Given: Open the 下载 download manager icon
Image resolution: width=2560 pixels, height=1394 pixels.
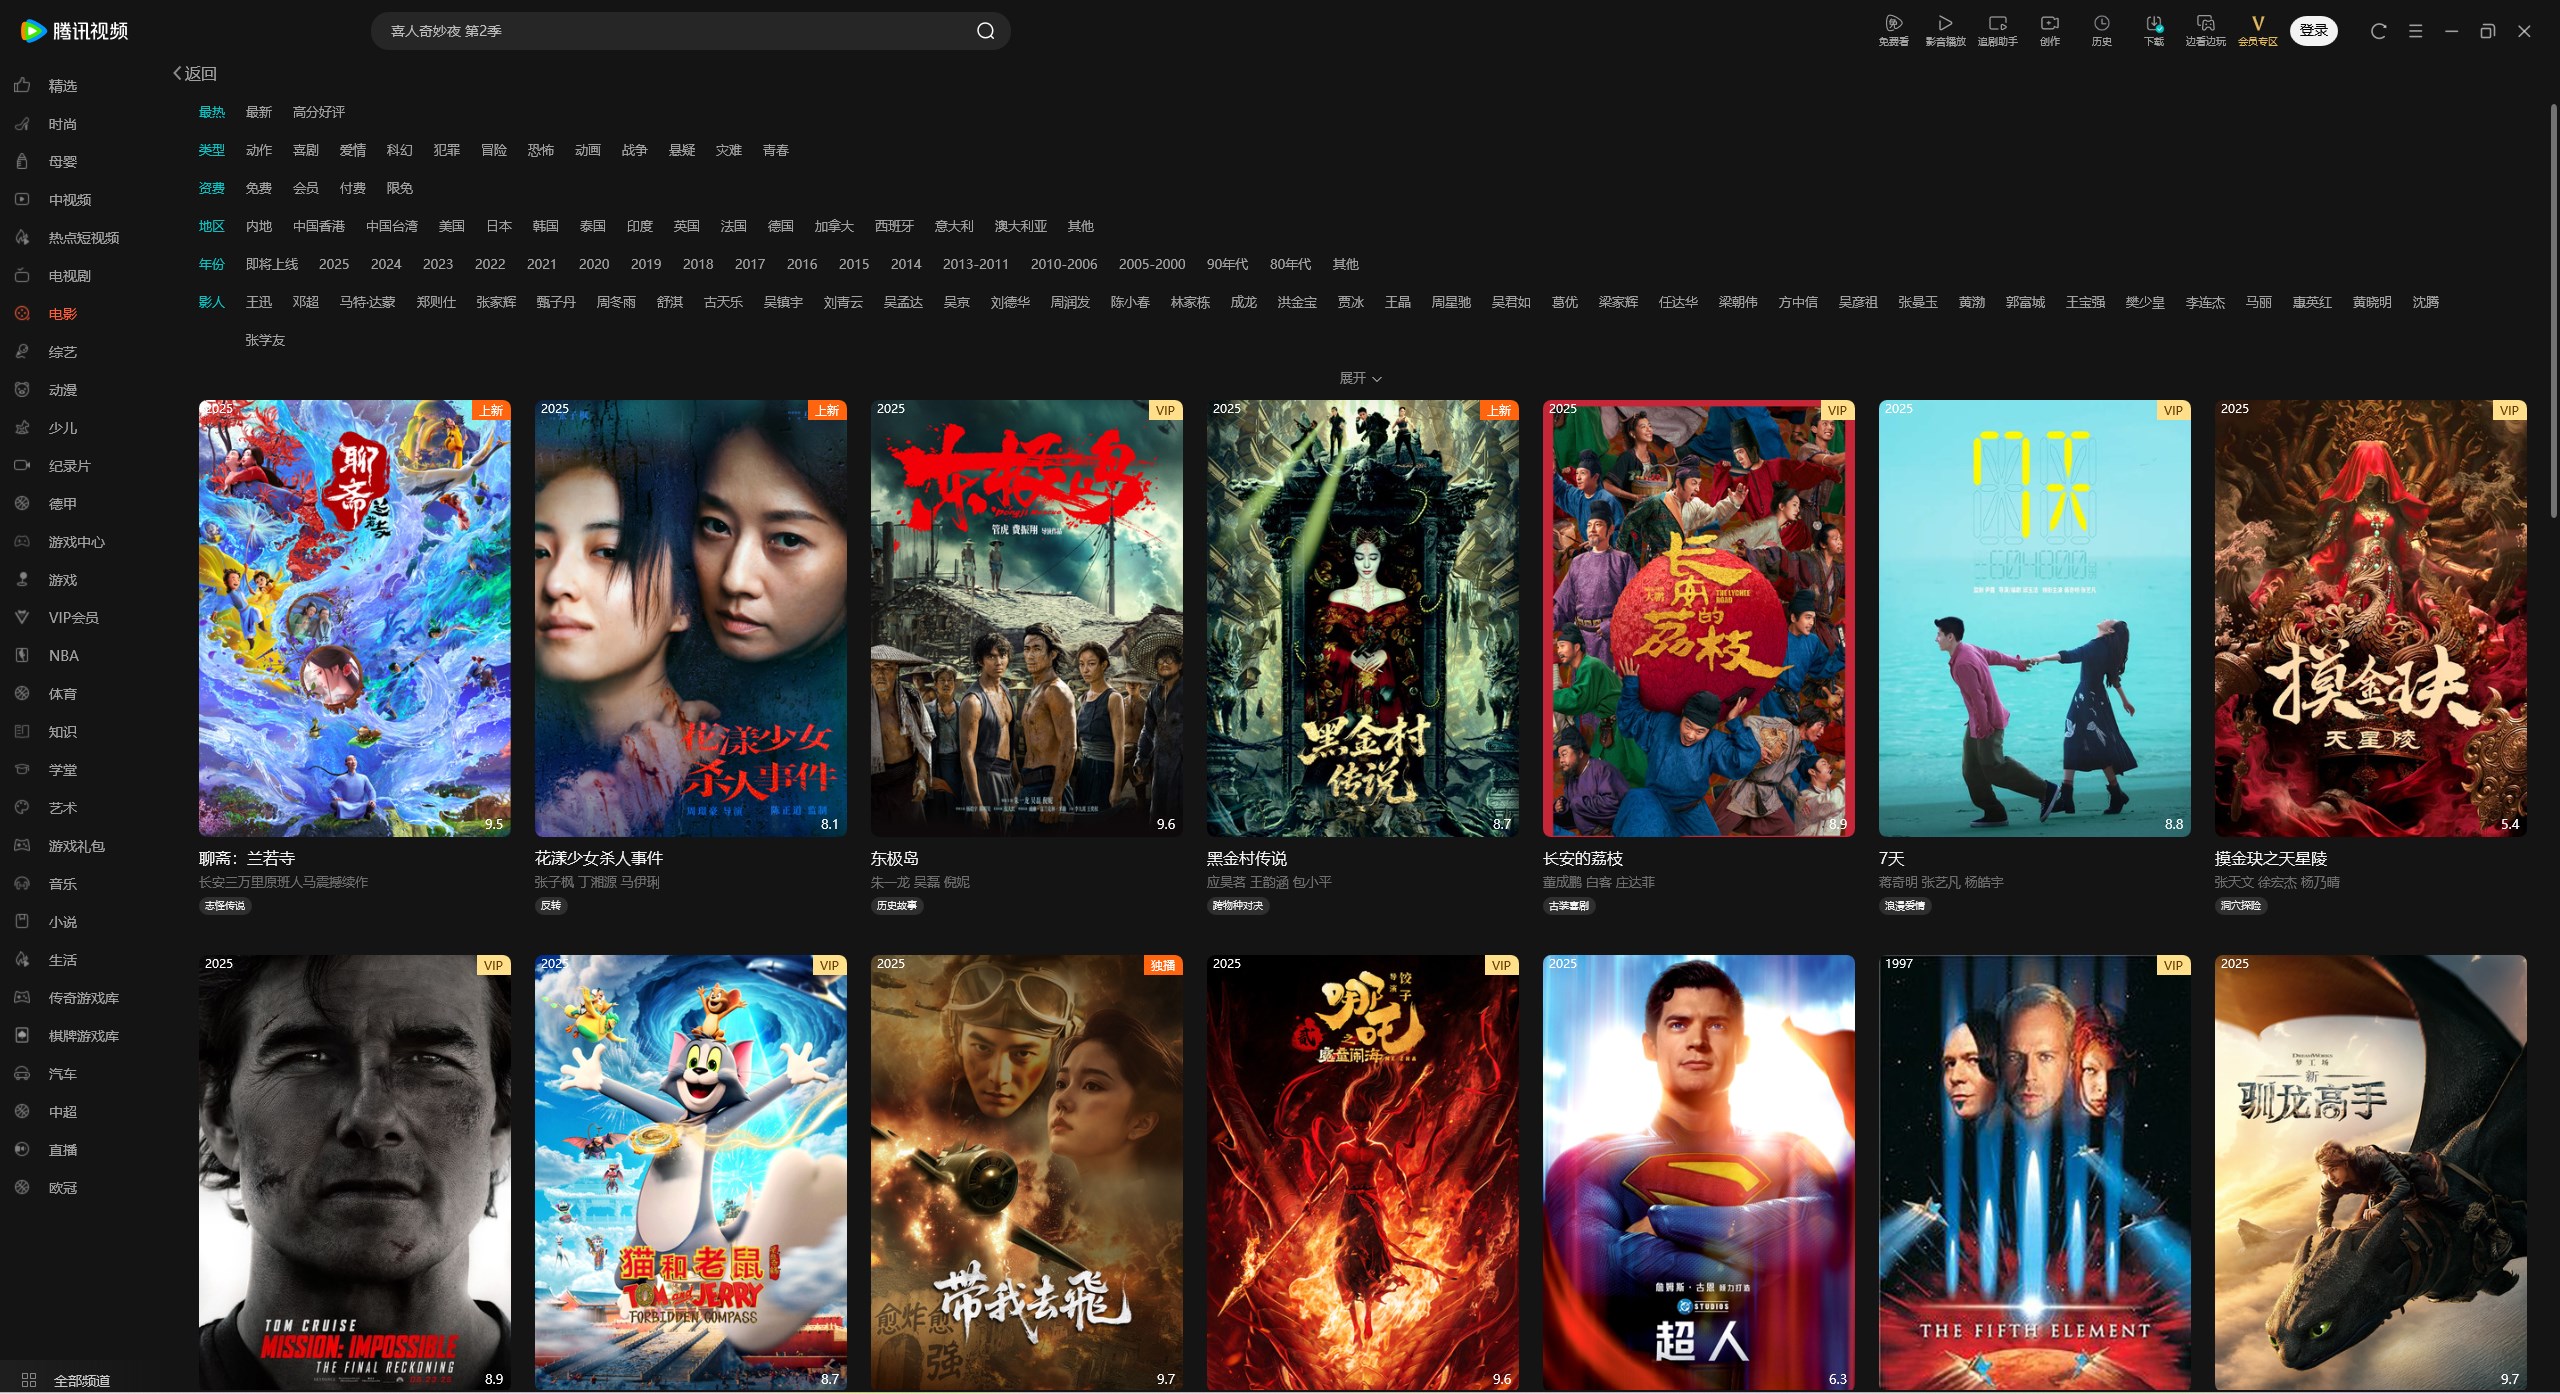Looking at the screenshot, I should (2152, 30).
